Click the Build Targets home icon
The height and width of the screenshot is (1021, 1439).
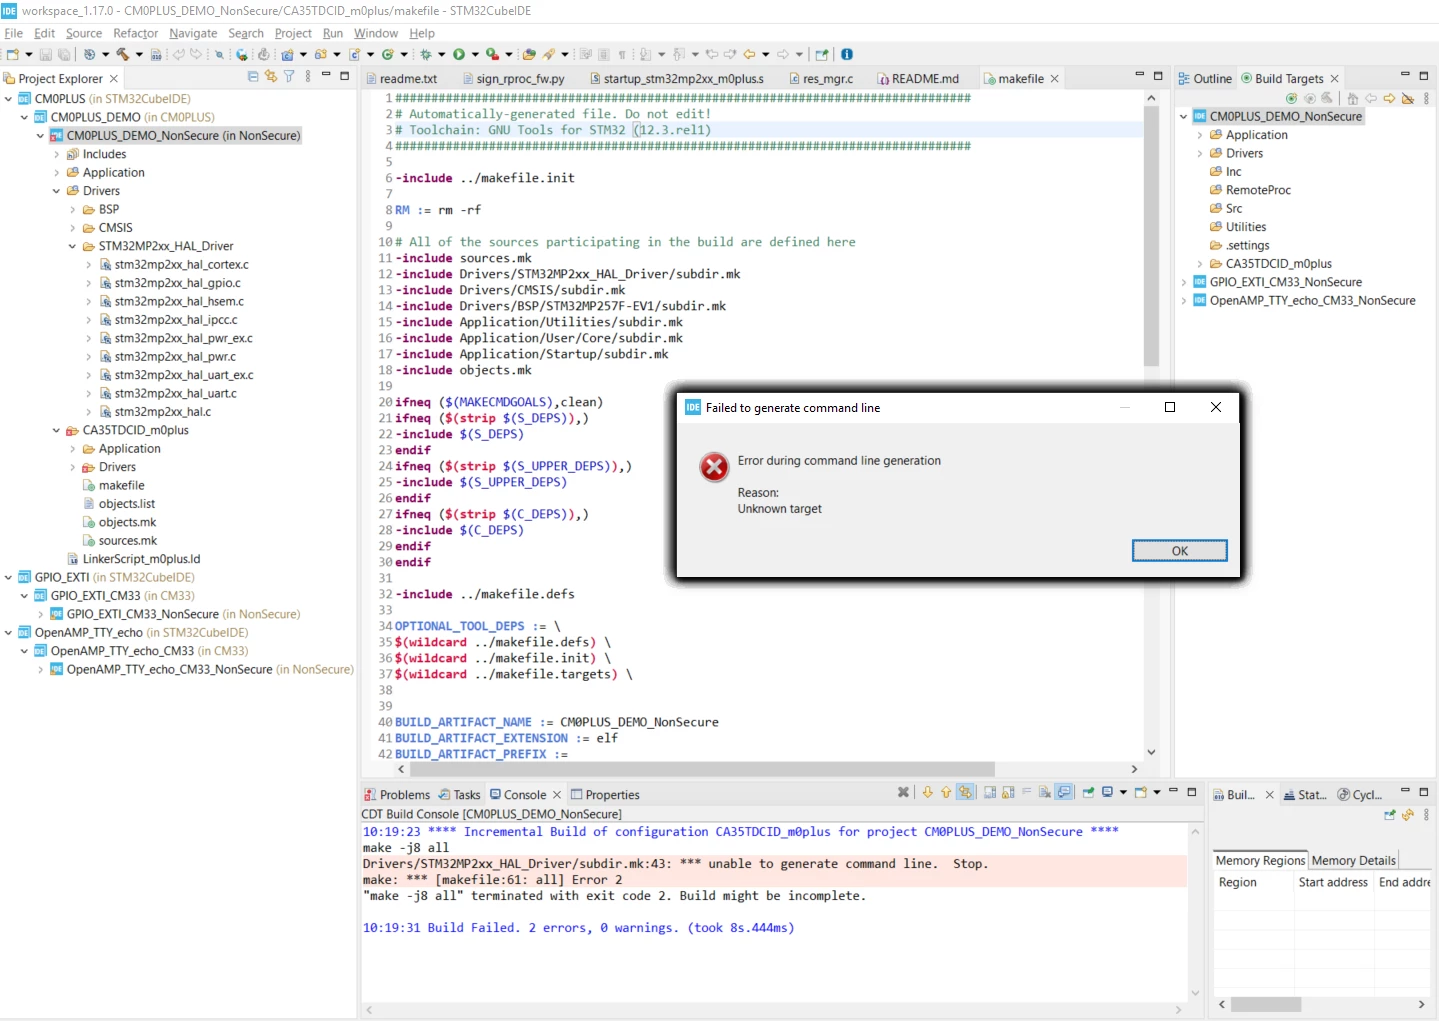pyautogui.click(x=1352, y=98)
